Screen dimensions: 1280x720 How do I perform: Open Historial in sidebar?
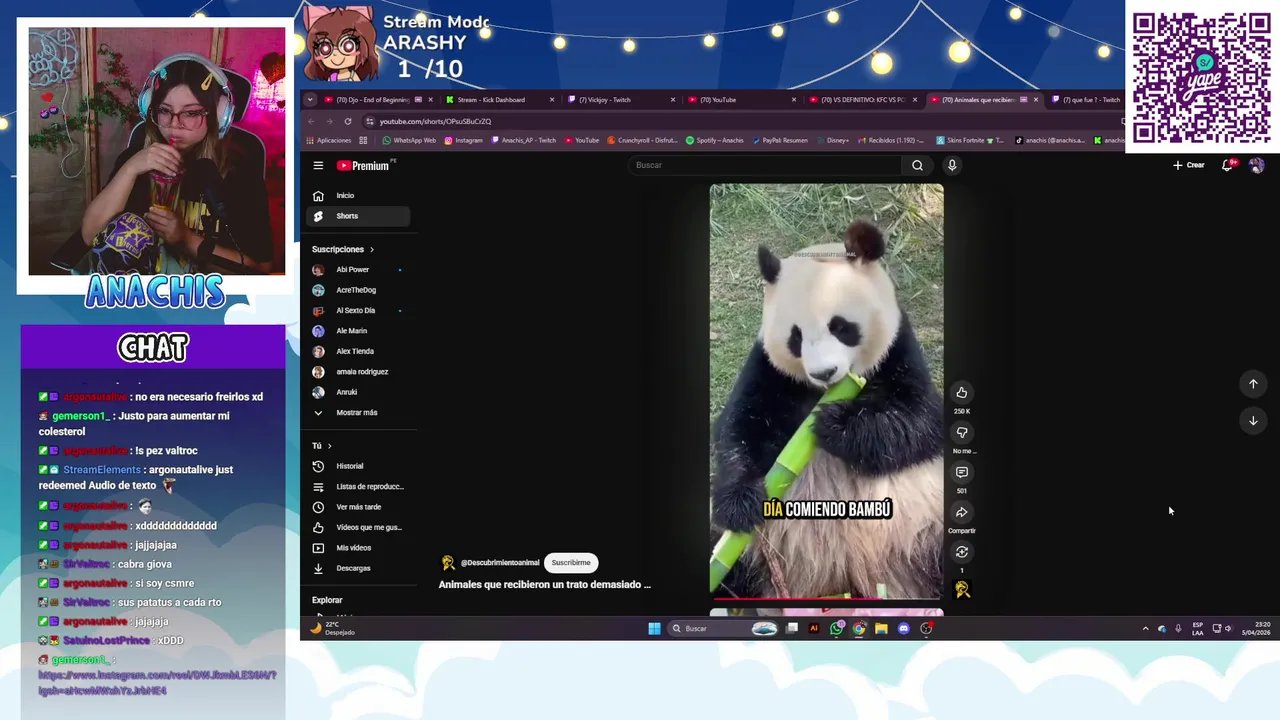pyautogui.click(x=358, y=466)
